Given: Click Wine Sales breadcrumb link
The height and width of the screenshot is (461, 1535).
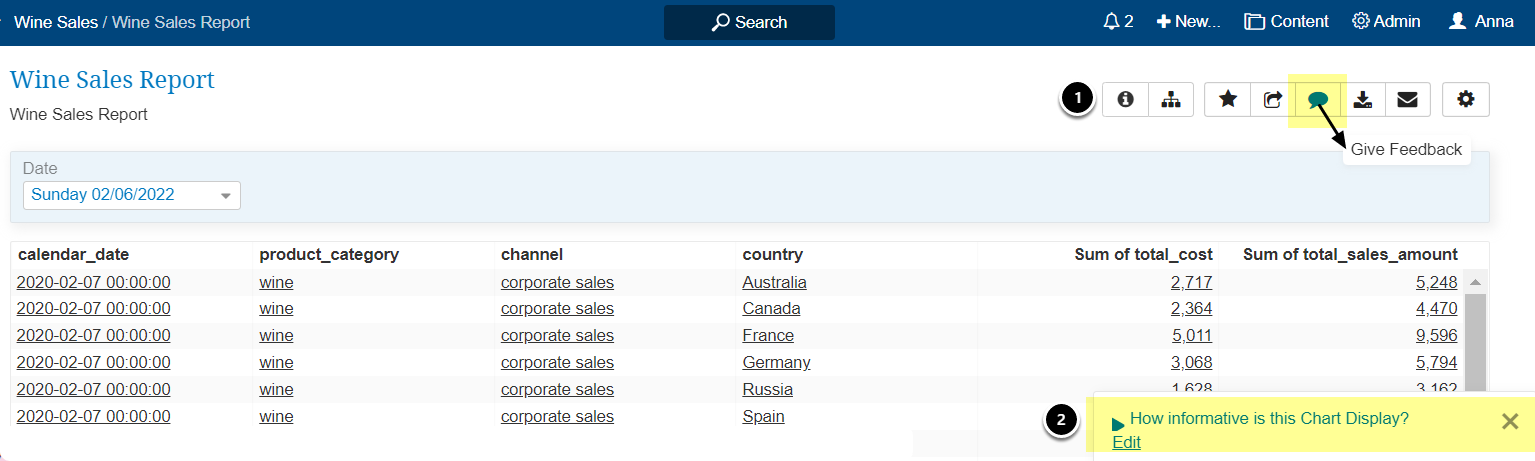Looking at the screenshot, I should click(55, 21).
